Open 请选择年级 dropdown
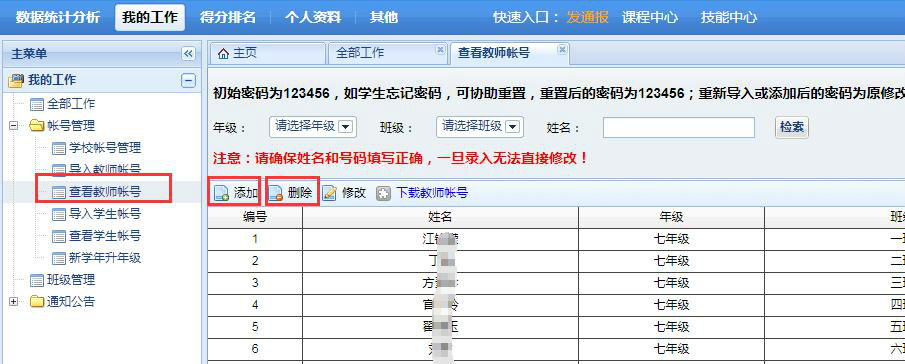This screenshot has width=905, height=364. pyautogui.click(x=313, y=127)
